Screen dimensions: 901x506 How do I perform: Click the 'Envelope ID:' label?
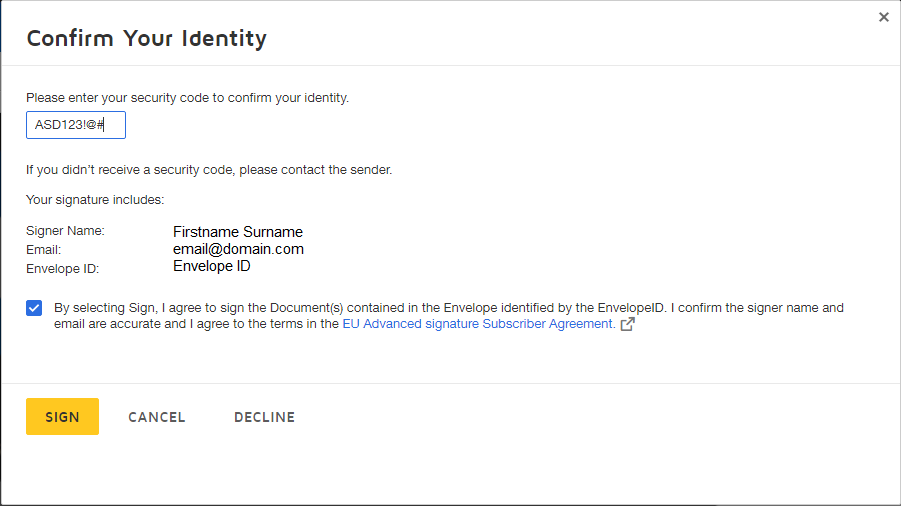(62, 269)
